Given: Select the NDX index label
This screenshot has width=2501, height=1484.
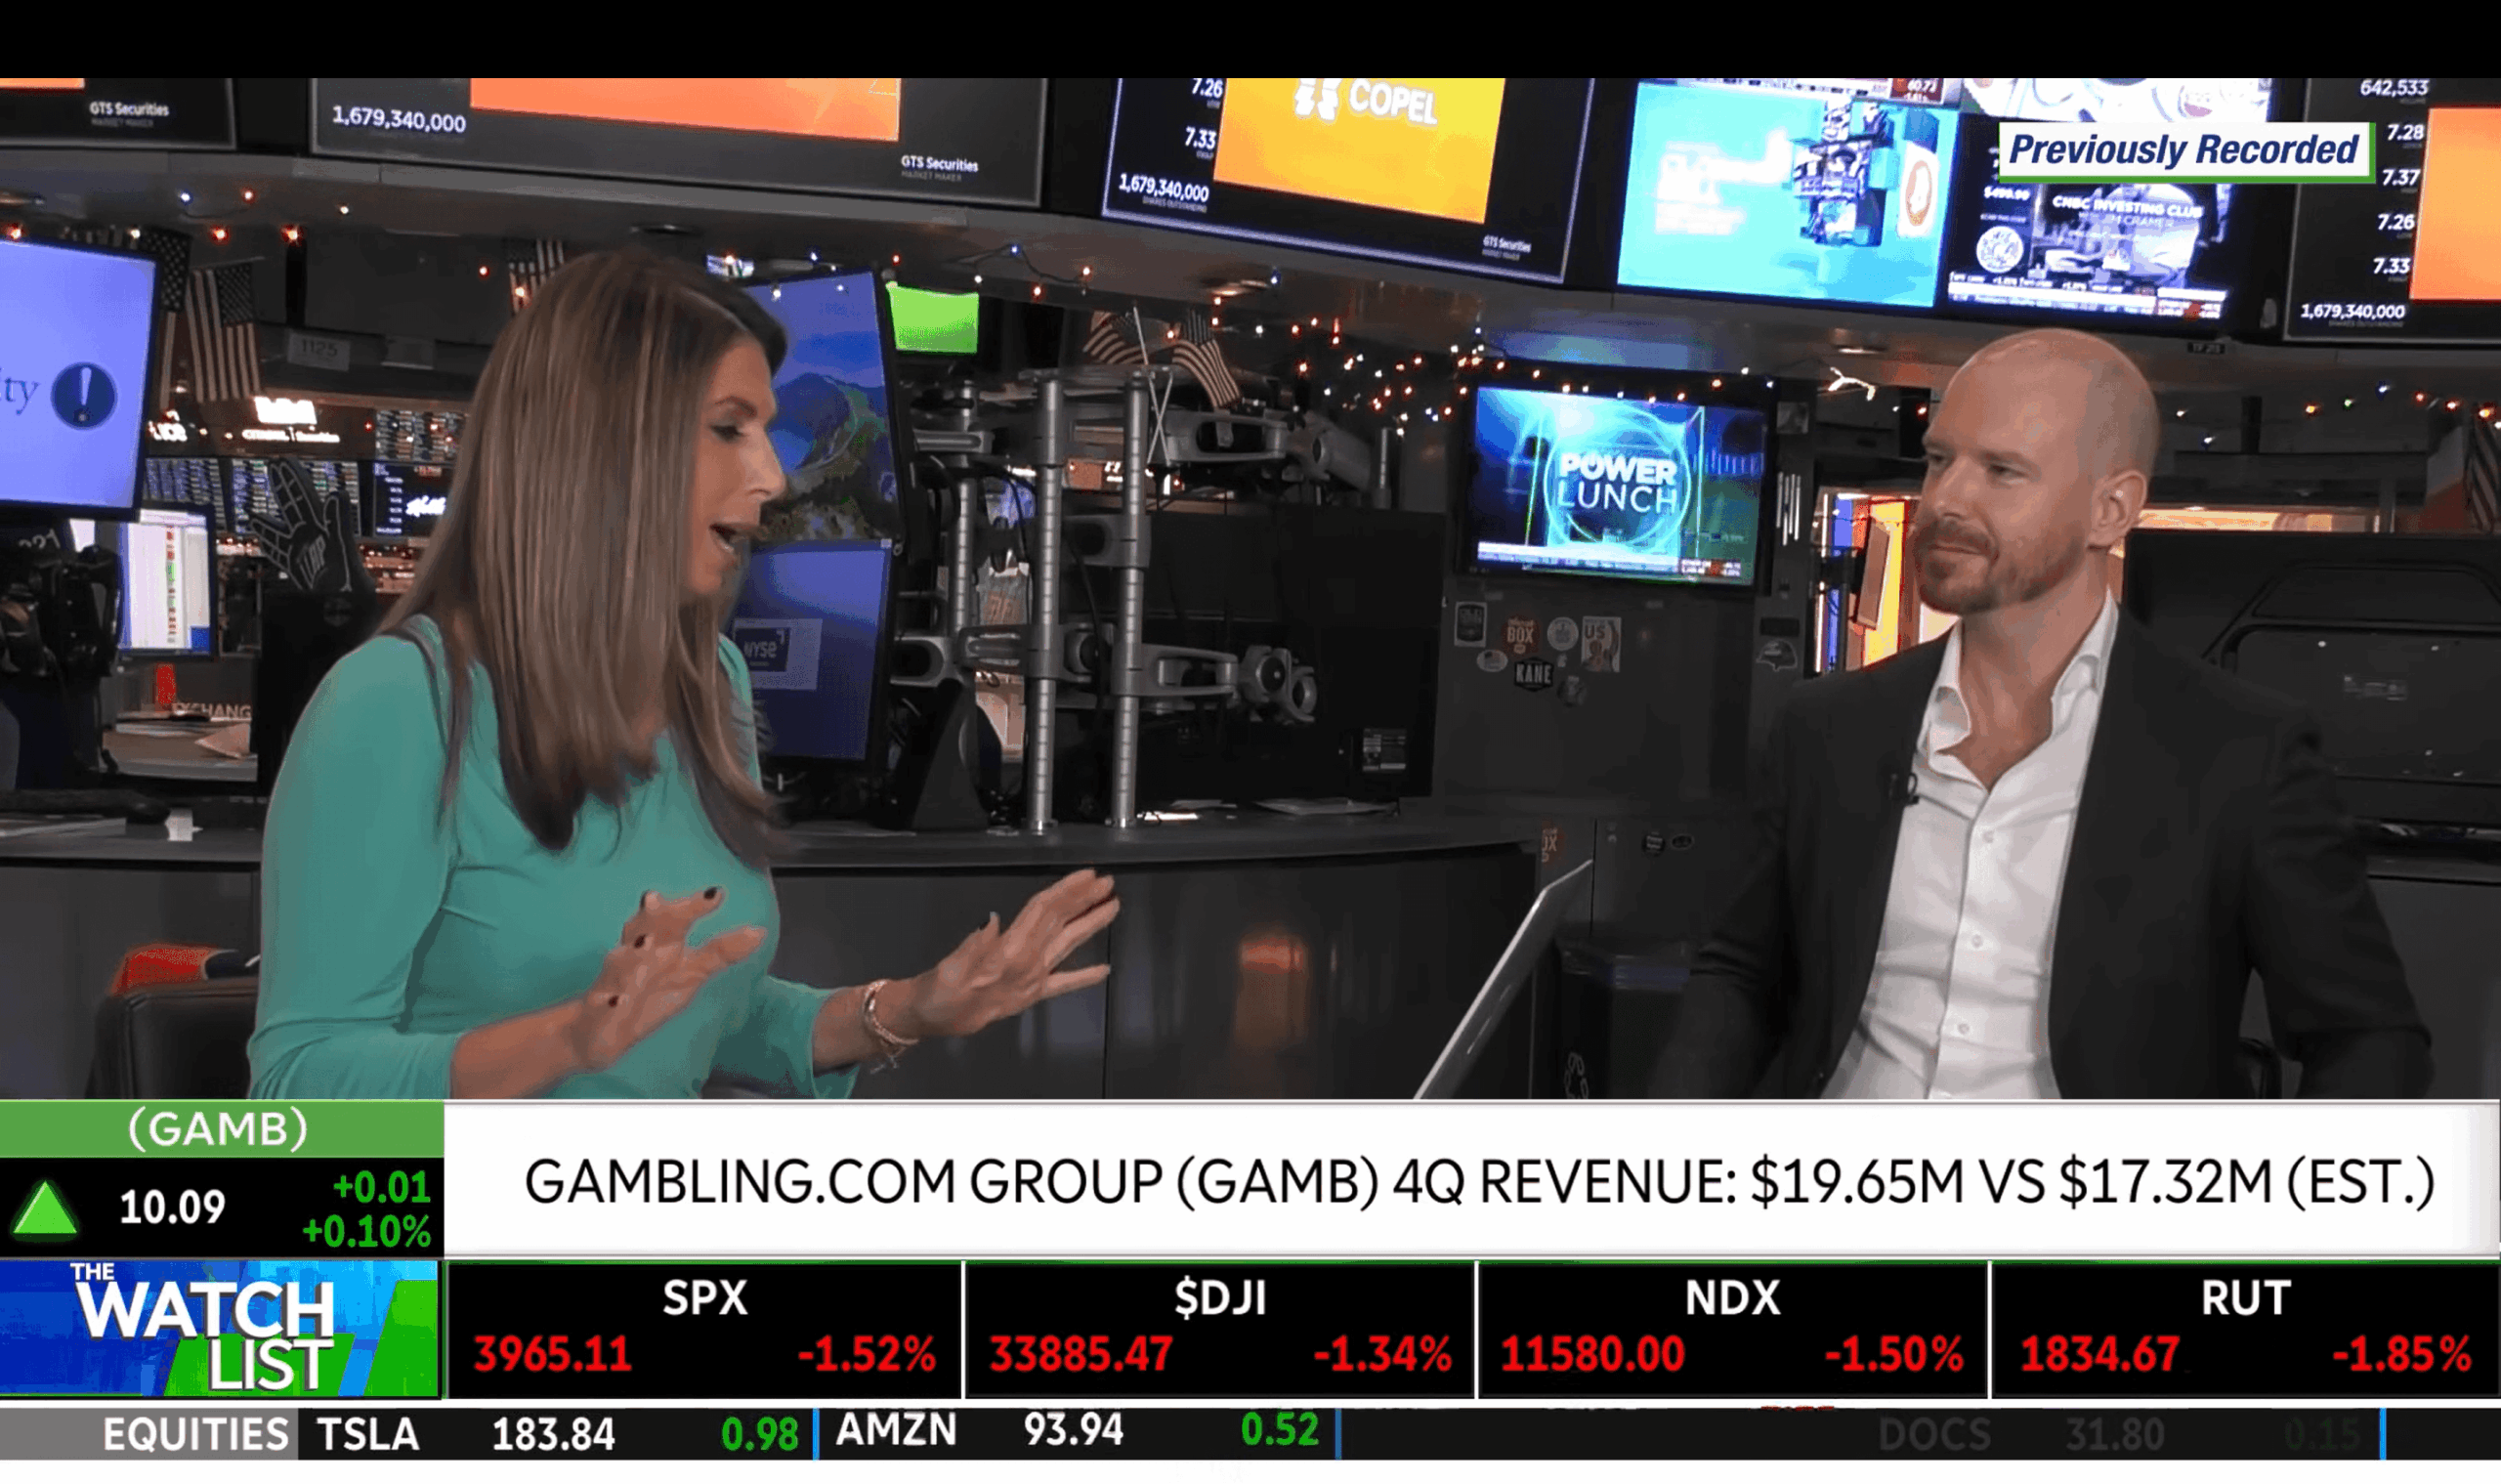Looking at the screenshot, I should [1733, 1298].
